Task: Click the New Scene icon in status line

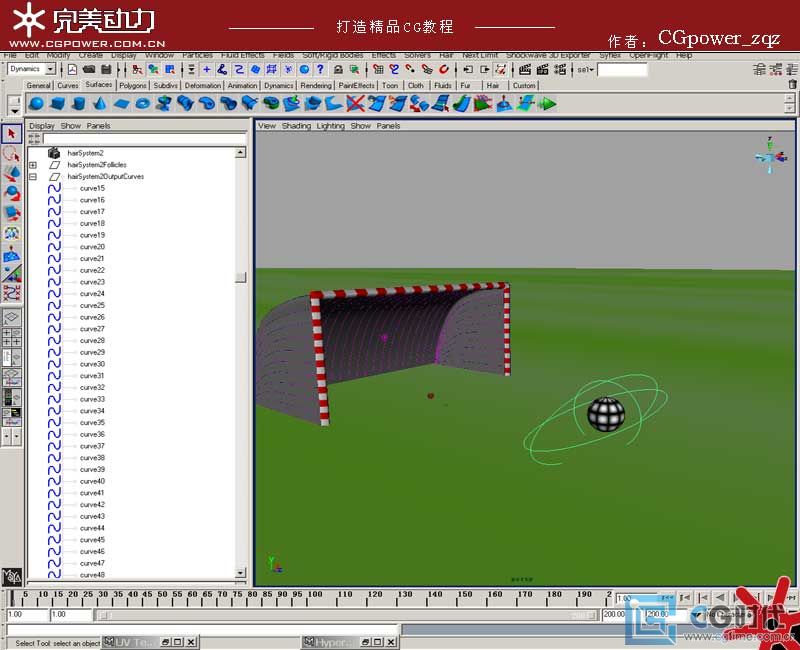Action: coord(72,69)
